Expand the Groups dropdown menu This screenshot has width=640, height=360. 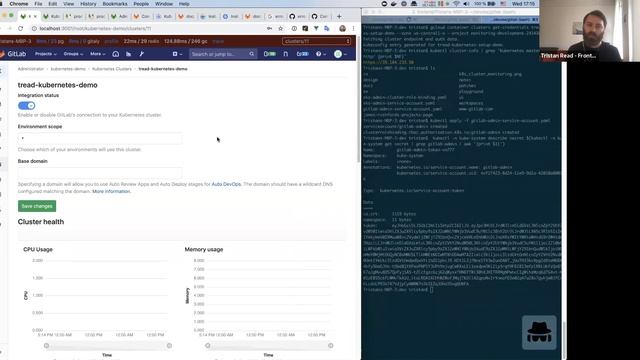[x=73, y=54]
